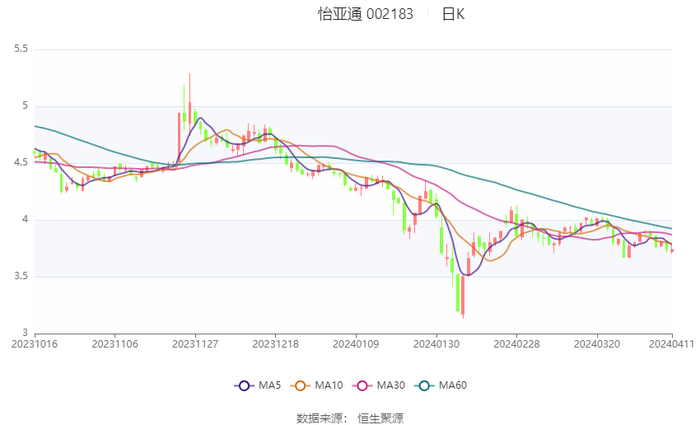The image size is (700, 425).
Task: Select the 日K chart type label
Action: (453, 14)
